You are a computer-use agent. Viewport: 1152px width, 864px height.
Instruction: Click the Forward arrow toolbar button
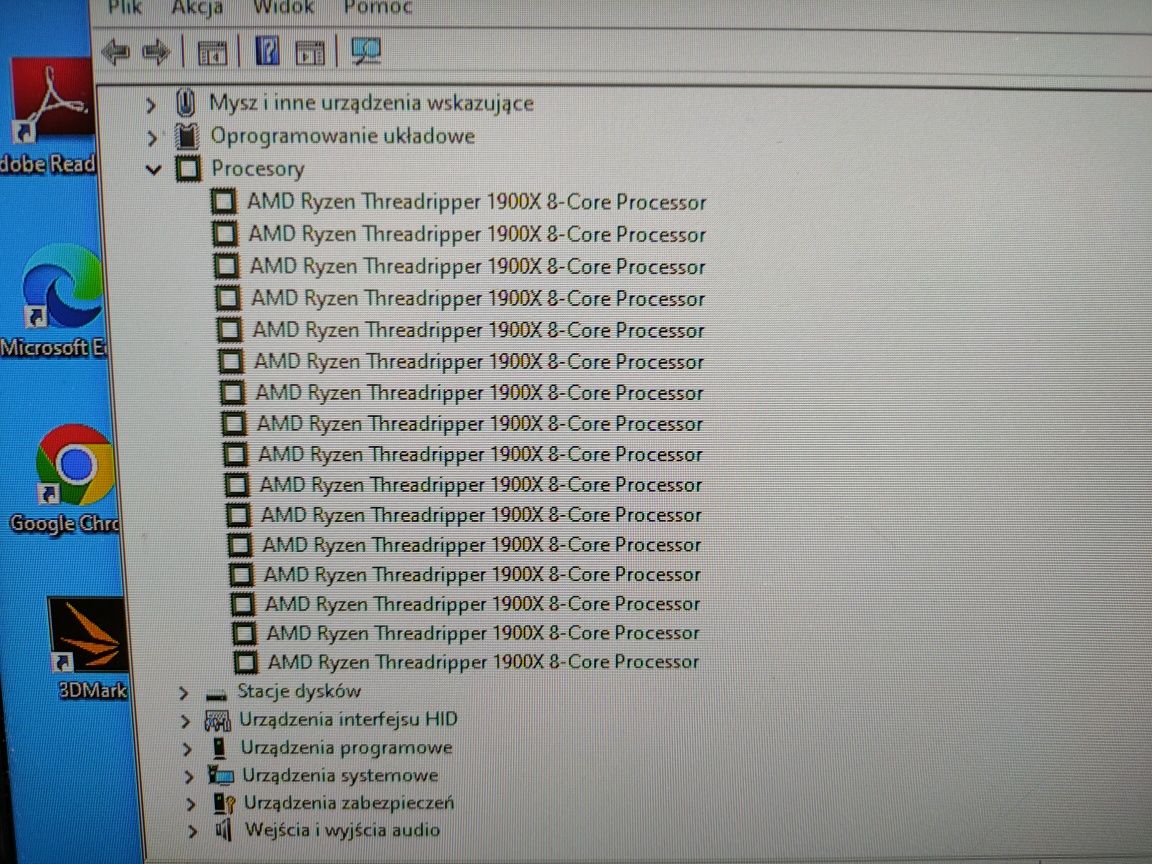click(156, 52)
